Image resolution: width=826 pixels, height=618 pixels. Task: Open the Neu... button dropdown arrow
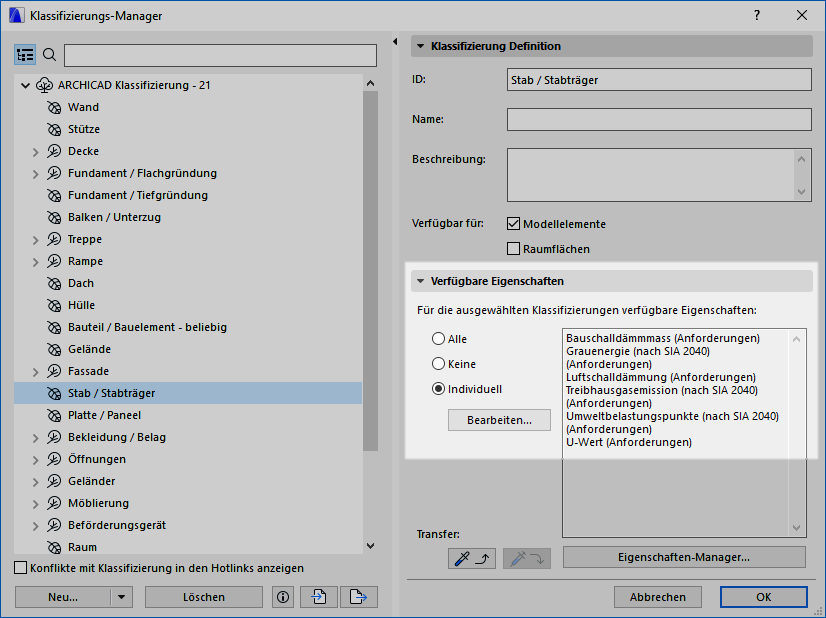122,597
